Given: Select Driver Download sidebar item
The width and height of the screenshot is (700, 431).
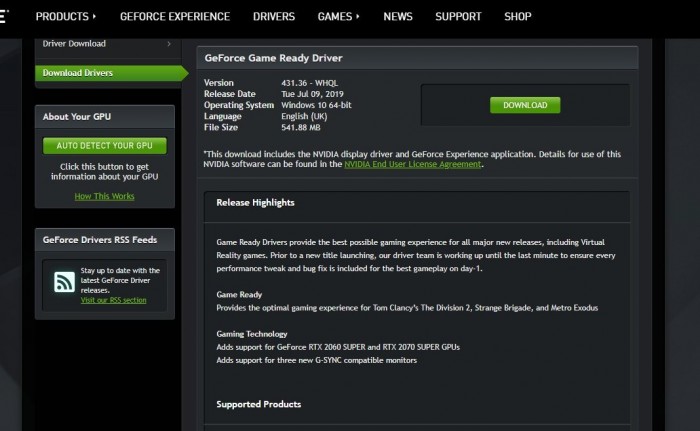Looking at the screenshot, I should pyautogui.click(x=74, y=43).
